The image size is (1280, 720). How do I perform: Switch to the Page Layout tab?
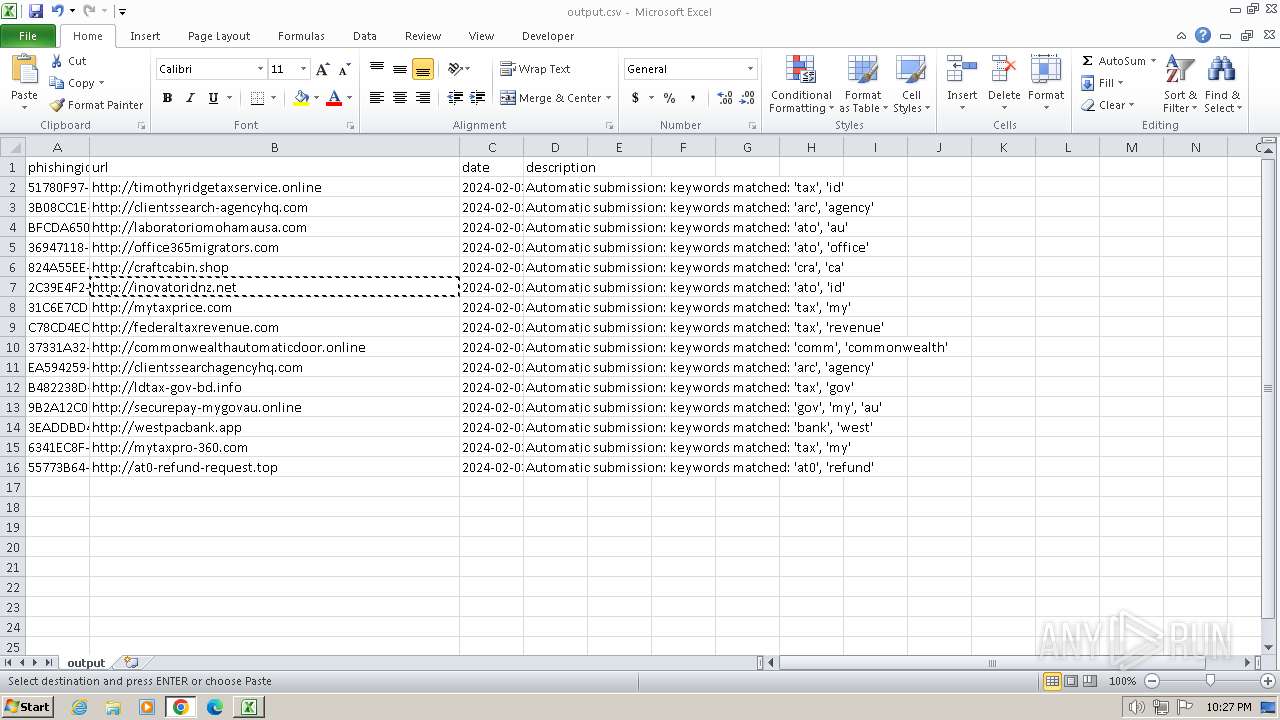(x=219, y=36)
